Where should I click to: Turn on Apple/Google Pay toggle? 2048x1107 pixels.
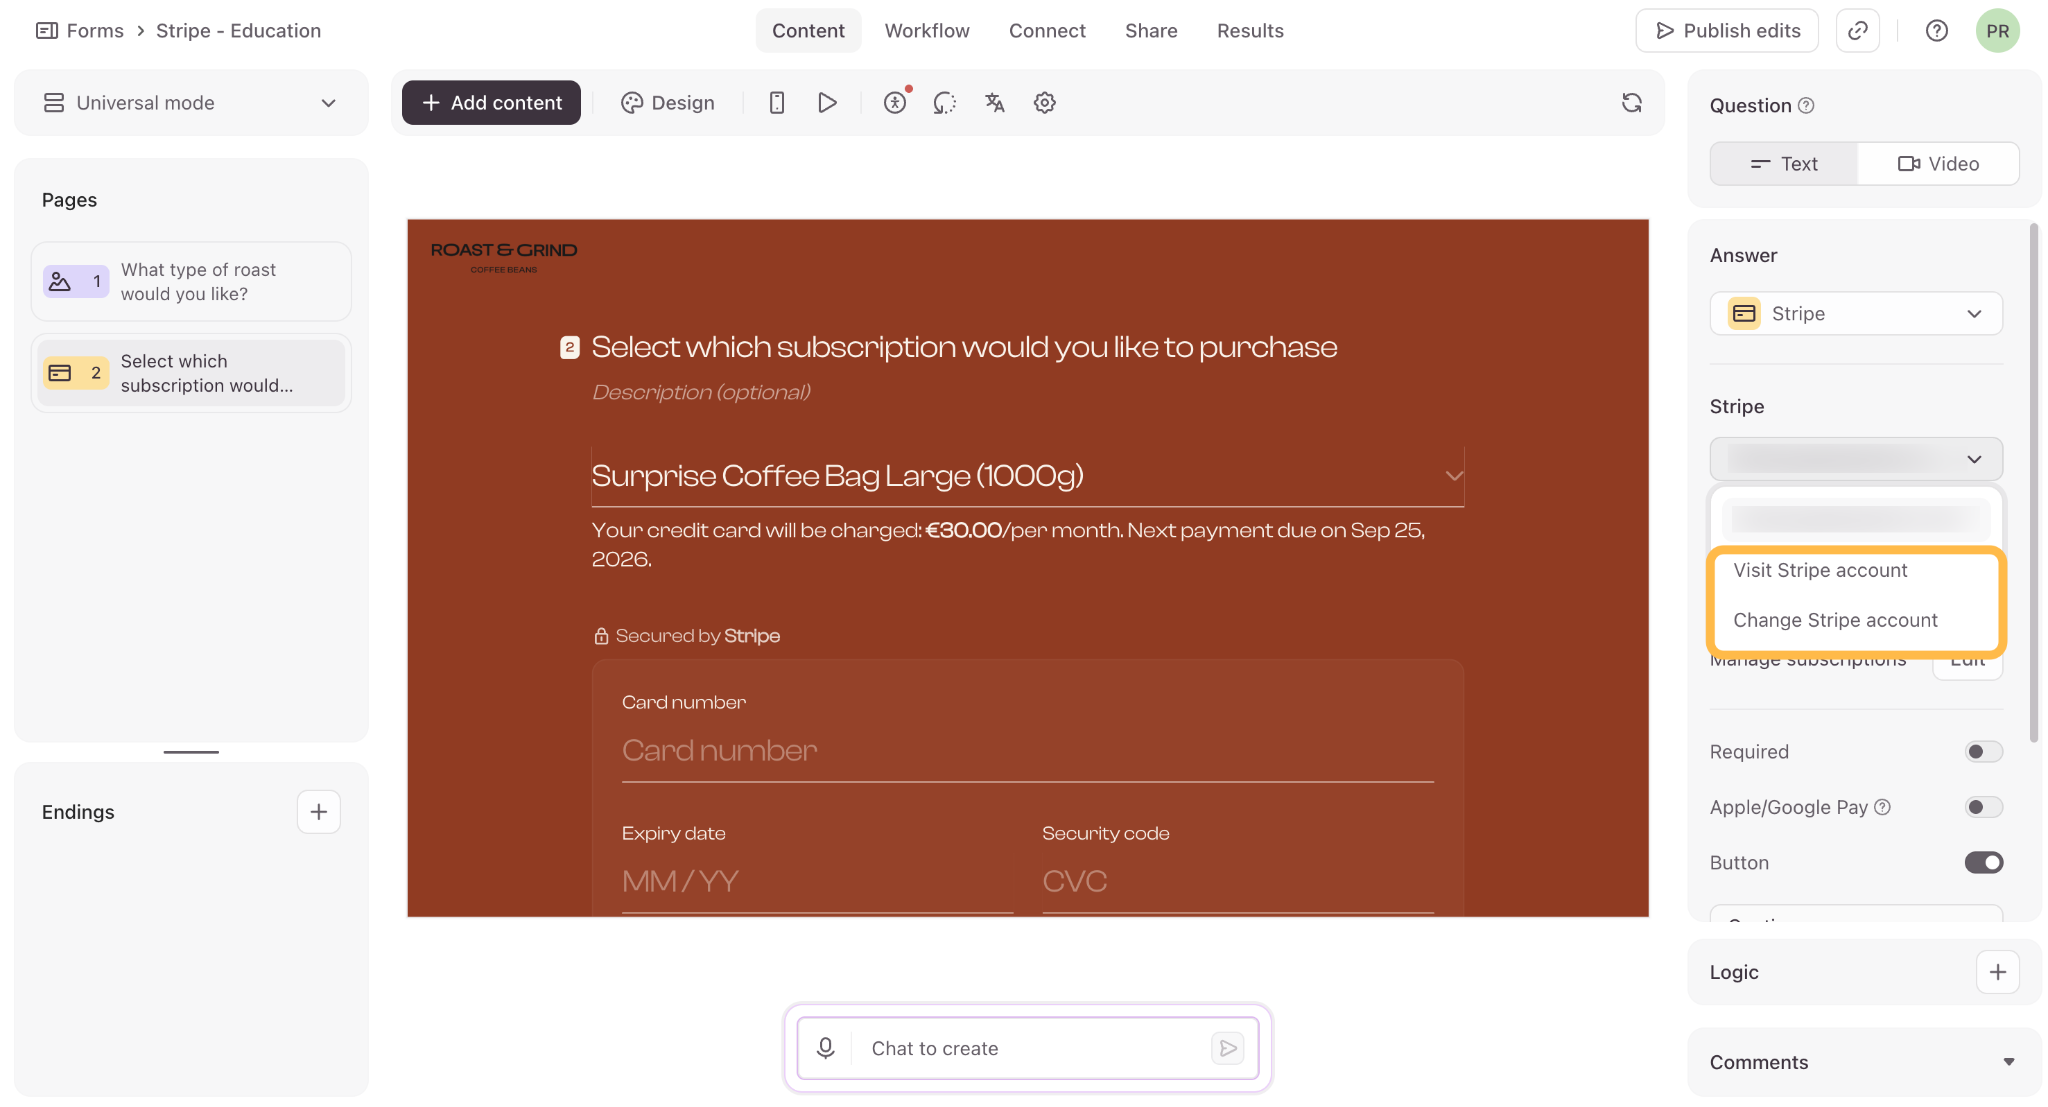point(1984,807)
